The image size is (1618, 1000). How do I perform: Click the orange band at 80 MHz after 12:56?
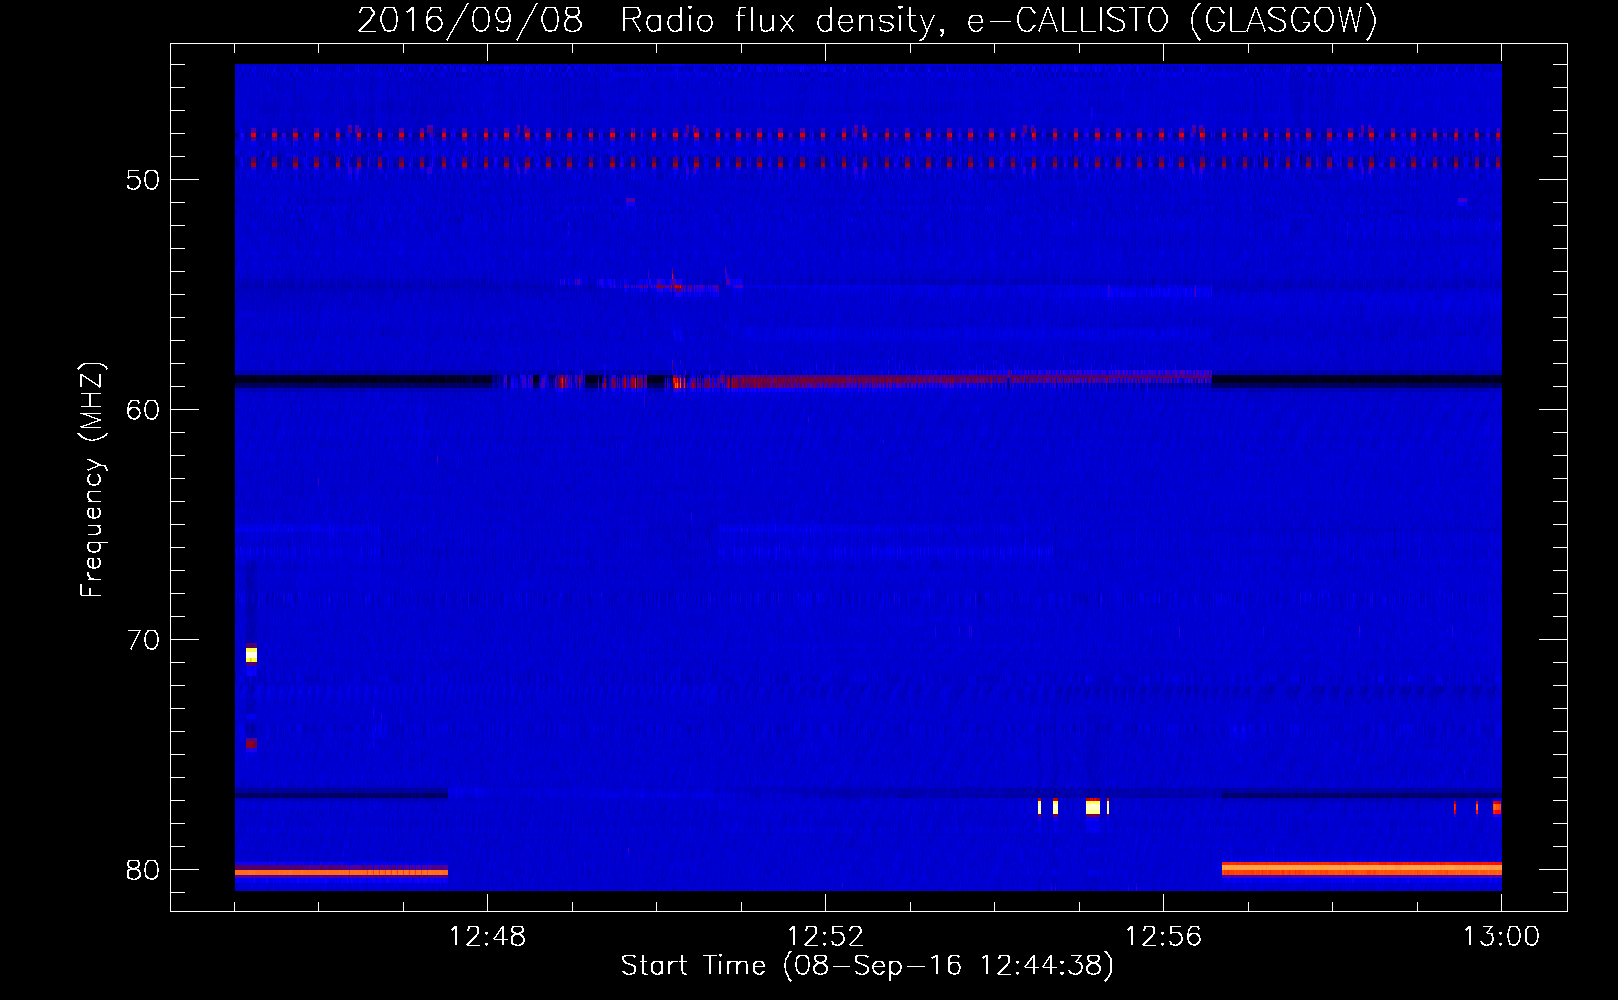pyautogui.click(x=1361, y=869)
